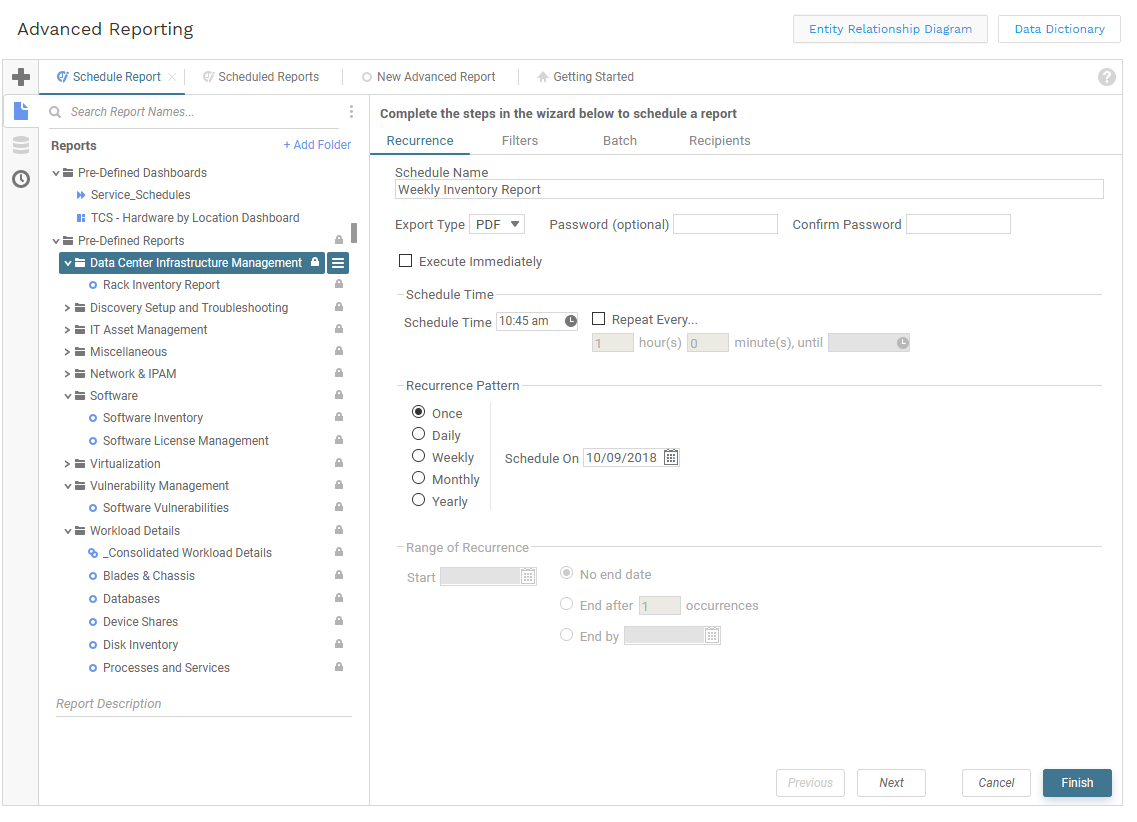
Task: Click the plus add icon in the sidebar
Action: coord(21,77)
